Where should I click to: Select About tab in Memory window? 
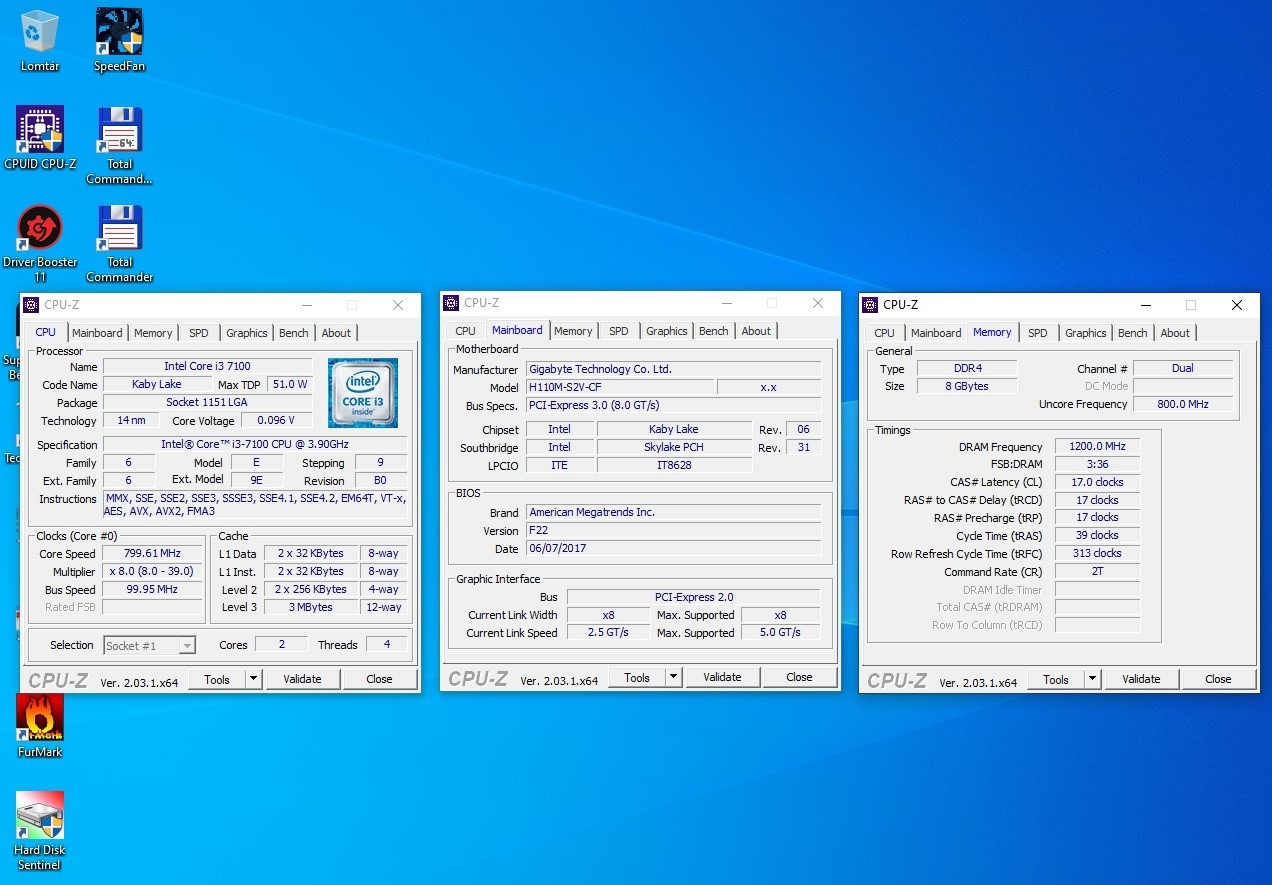point(1175,333)
